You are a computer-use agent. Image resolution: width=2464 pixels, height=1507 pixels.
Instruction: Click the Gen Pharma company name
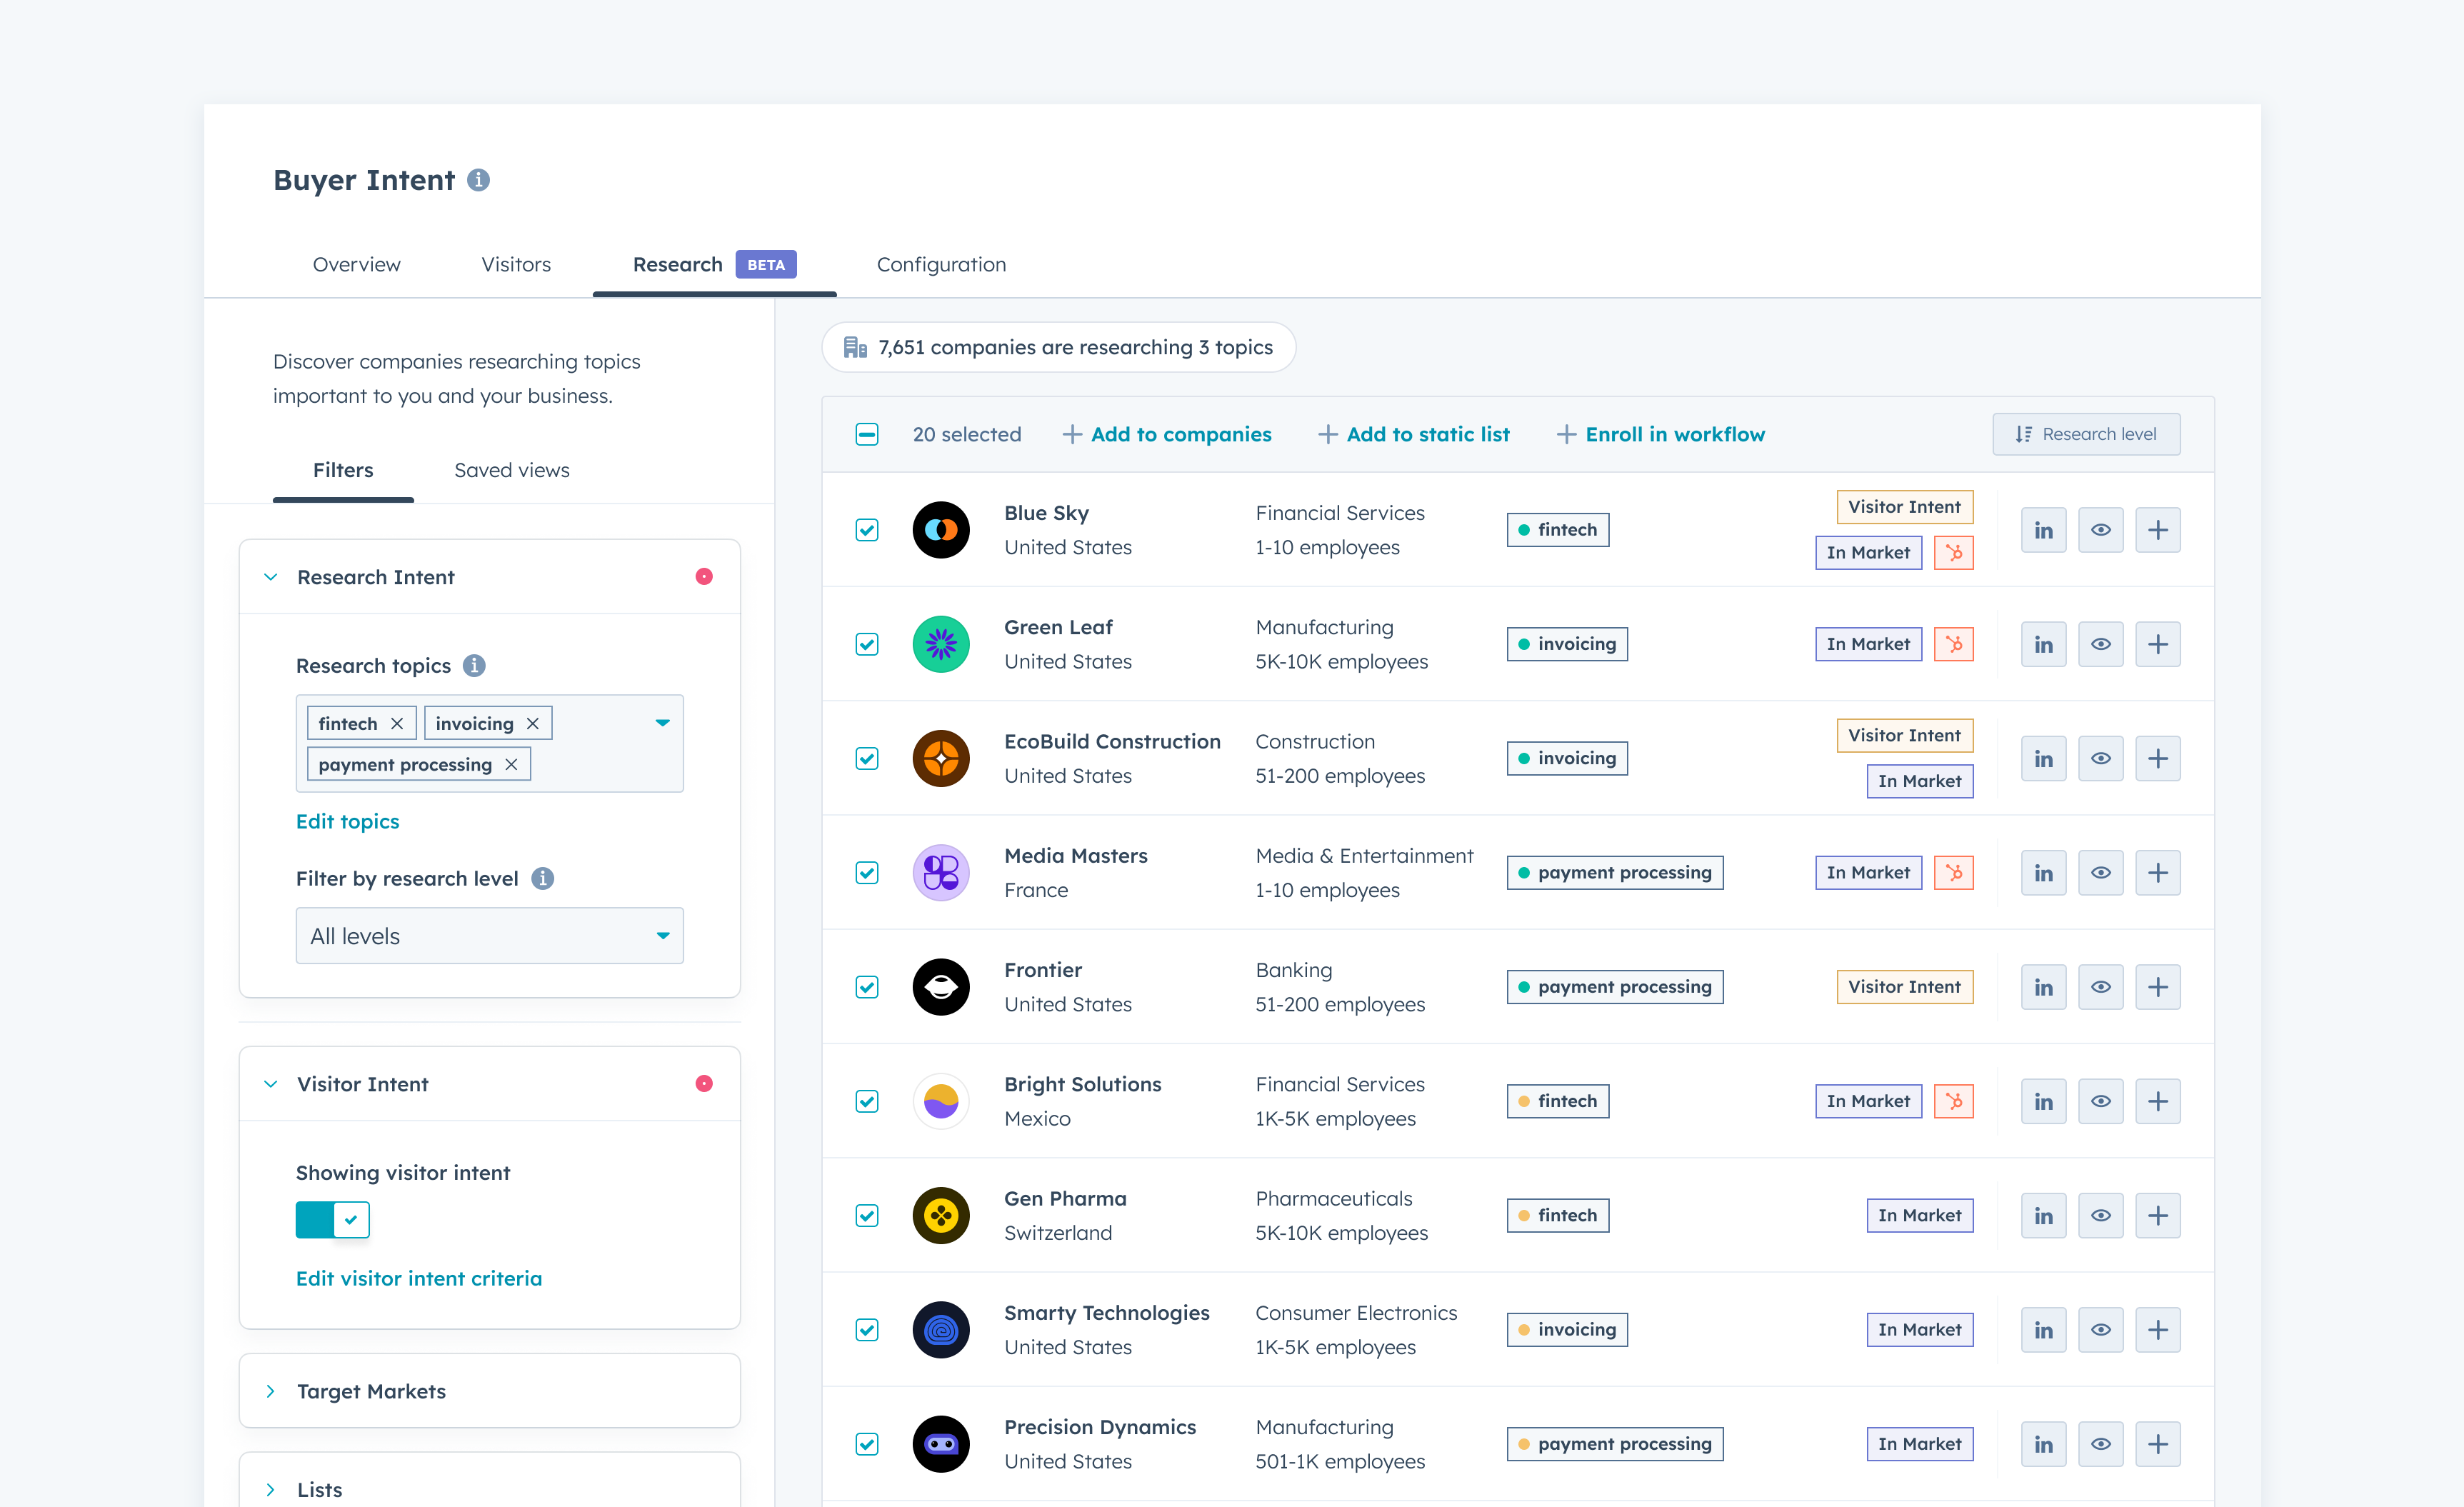pos(1065,1198)
